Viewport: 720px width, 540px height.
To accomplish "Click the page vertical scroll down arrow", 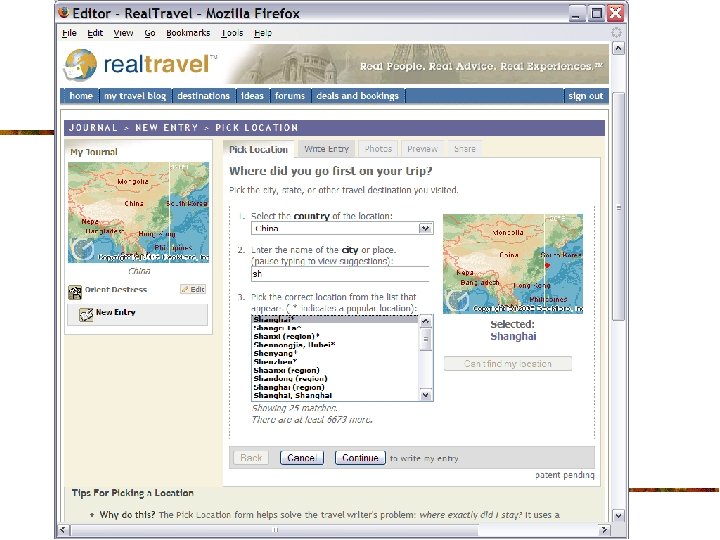I will click(619, 516).
